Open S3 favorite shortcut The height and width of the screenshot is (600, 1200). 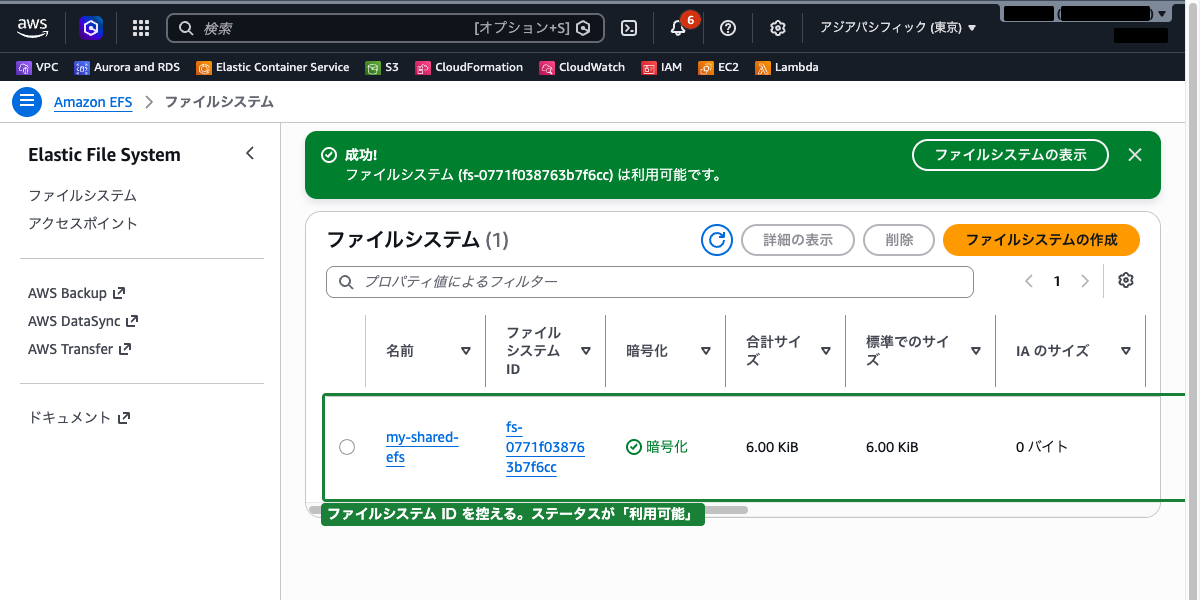[x=382, y=67]
